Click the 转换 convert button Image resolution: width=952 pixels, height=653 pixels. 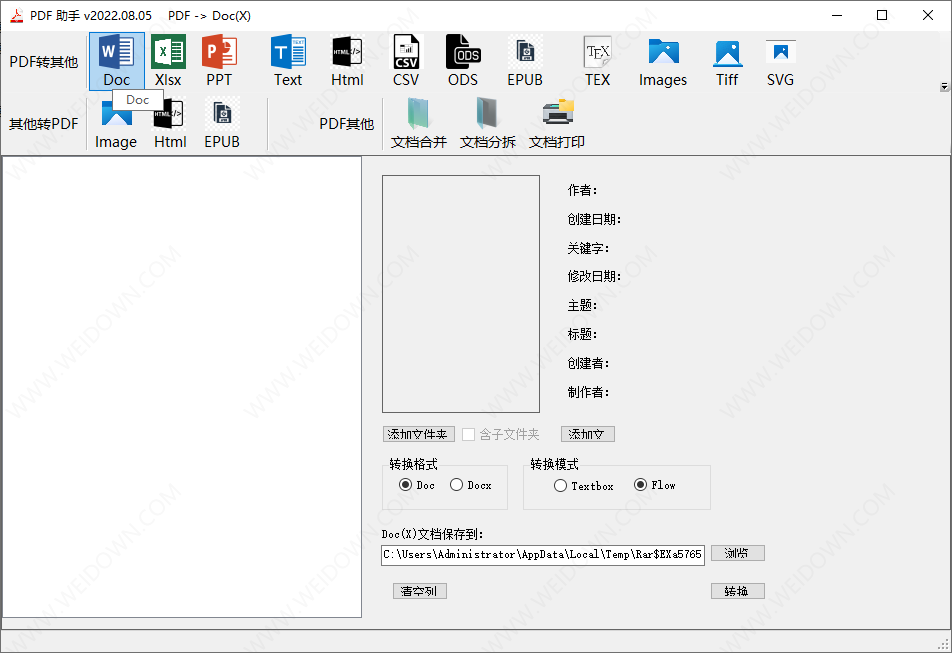[x=738, y=591]
